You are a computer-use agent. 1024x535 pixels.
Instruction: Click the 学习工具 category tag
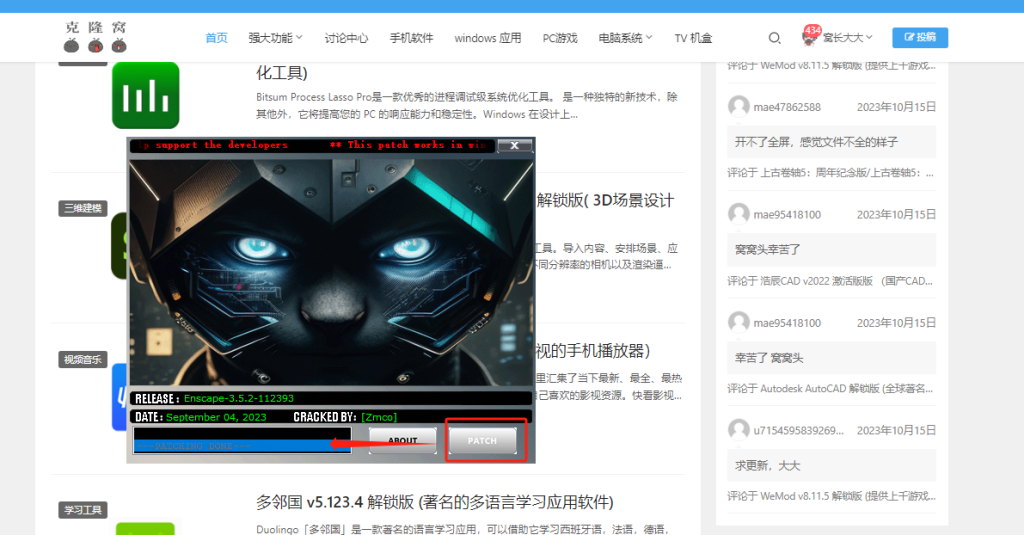pyautogui.click(x=82, y=510)
